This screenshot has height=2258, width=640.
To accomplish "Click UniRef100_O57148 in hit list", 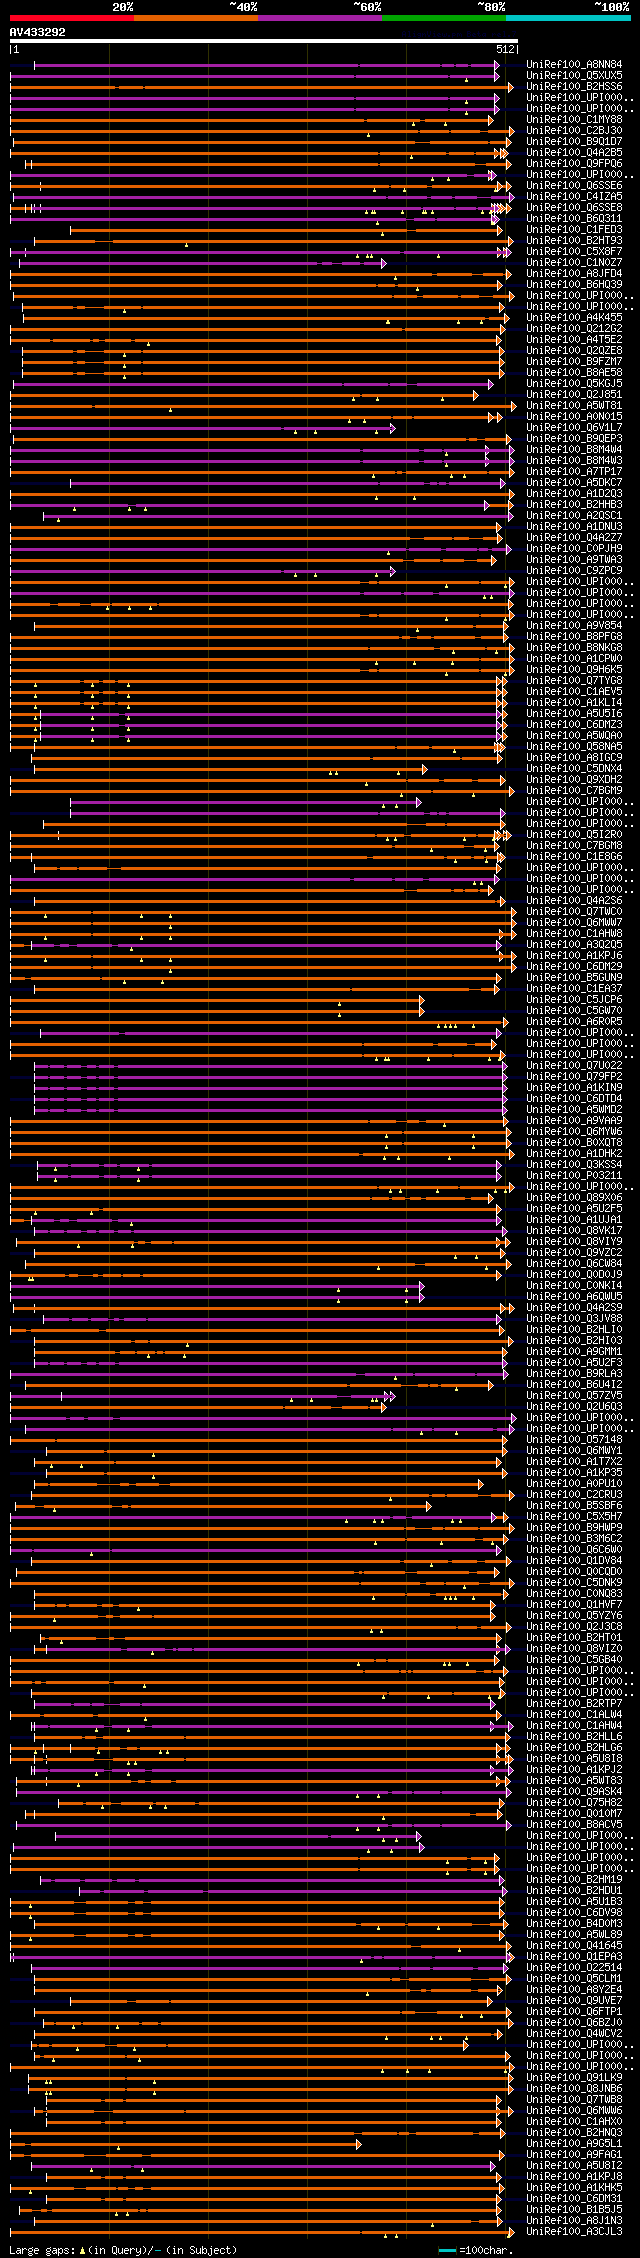I will click(574, 1439).
